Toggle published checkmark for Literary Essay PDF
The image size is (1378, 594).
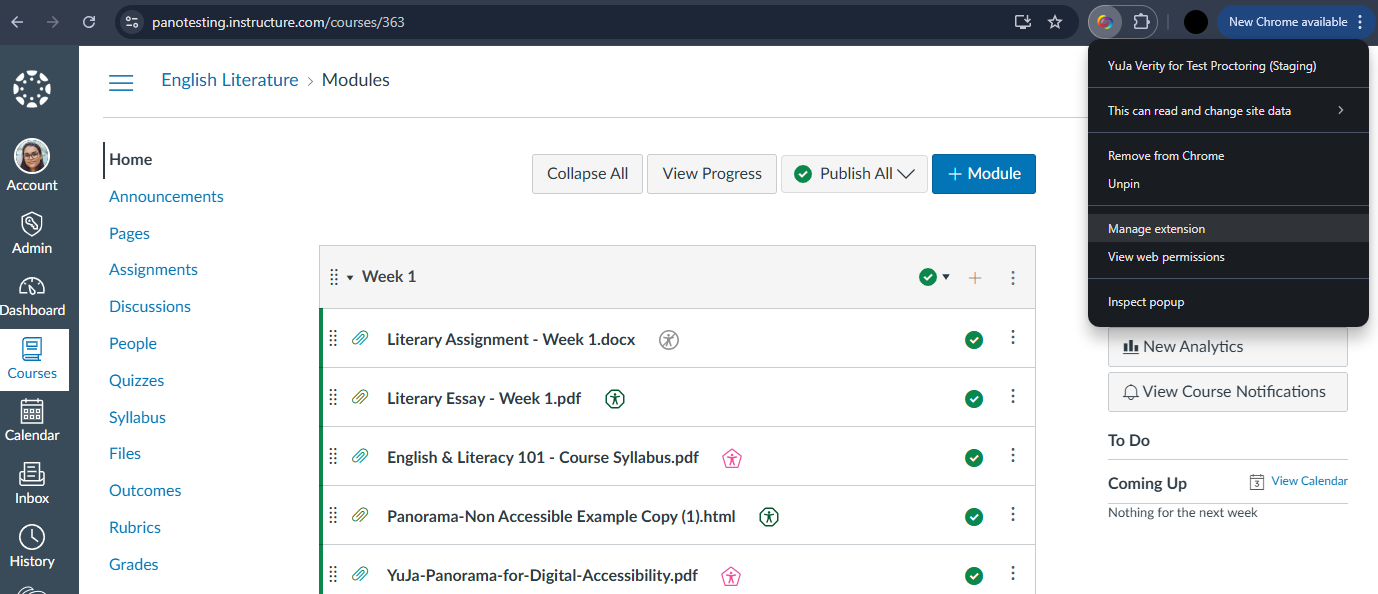pyautogui.click(x=974, y=399)
